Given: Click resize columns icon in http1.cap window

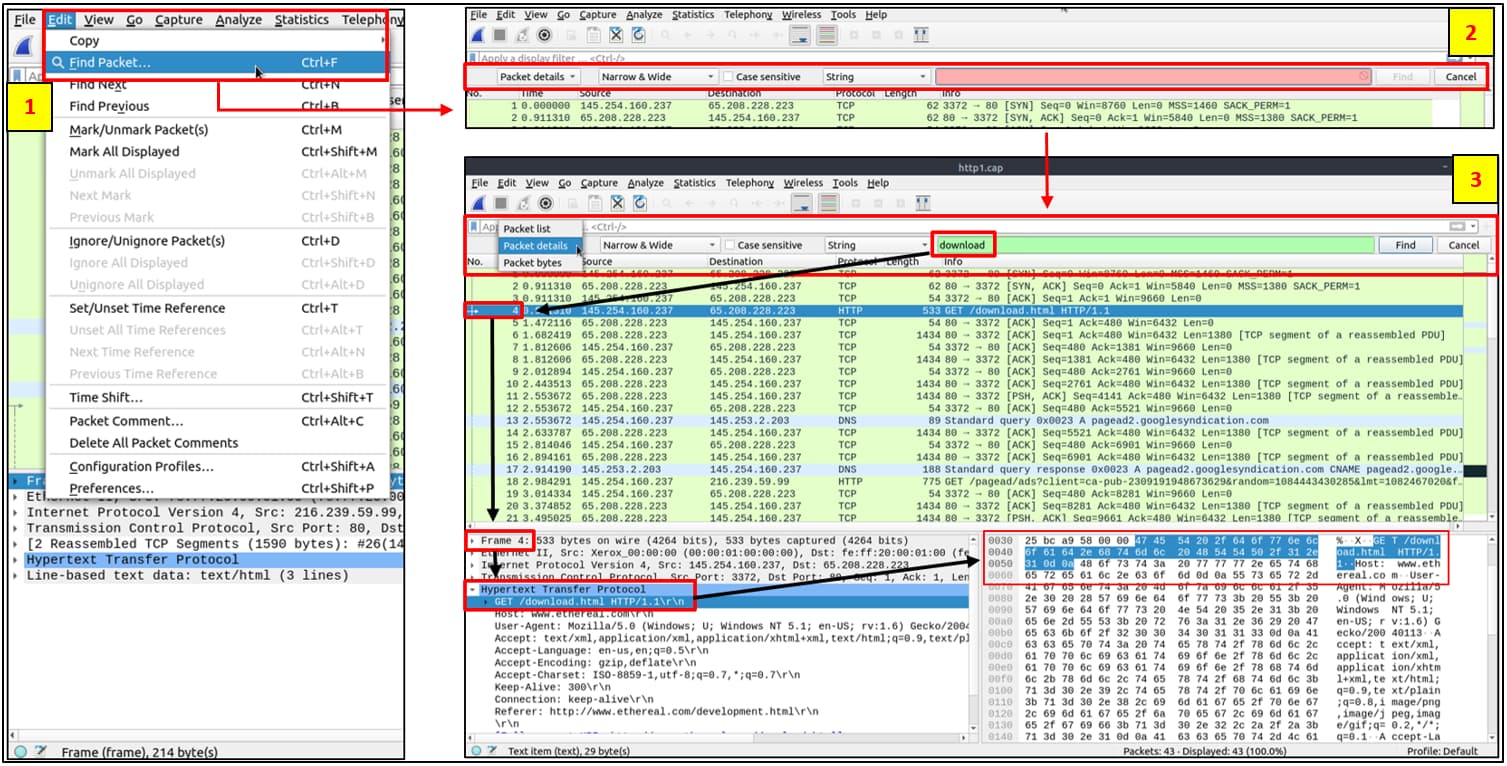Looking at the screenshot, I should click(922, 203).
